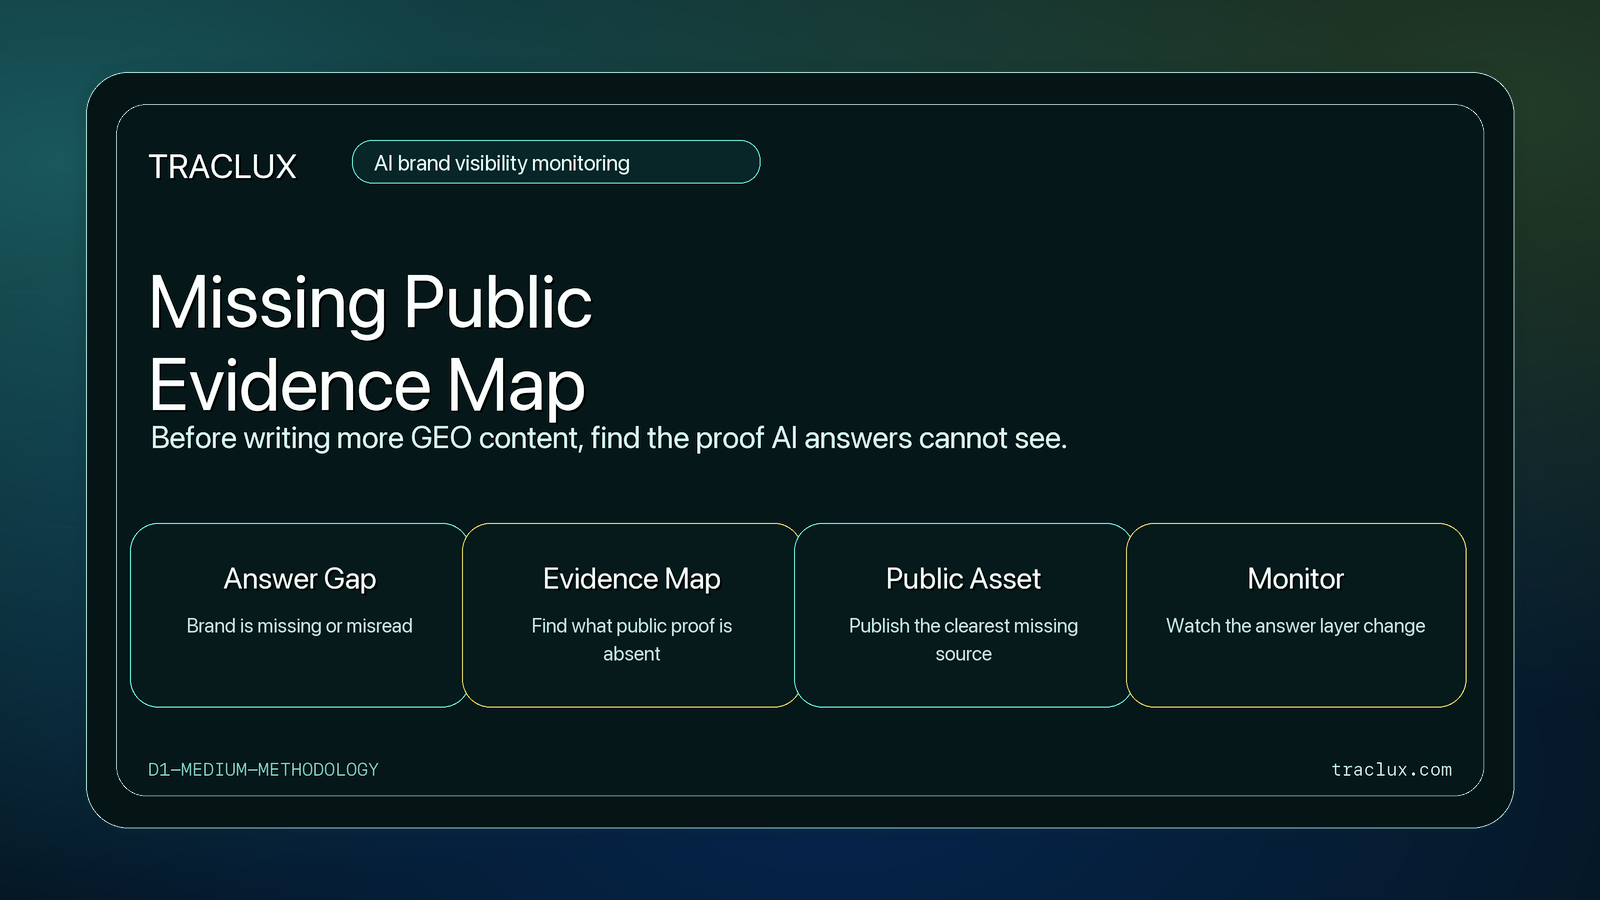Click the TRACLUX logo text
The height and width of the screenshot is (900, 1600).
pos(222,166)
